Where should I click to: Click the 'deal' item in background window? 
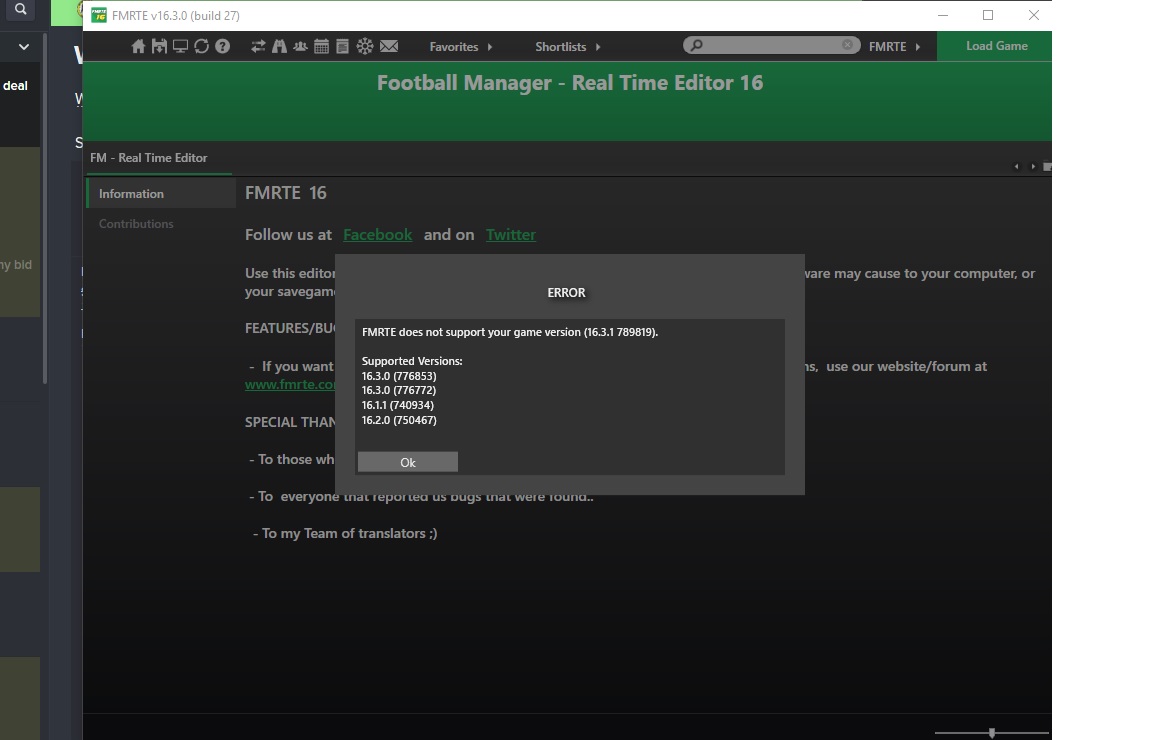click(x=15, y=86)
